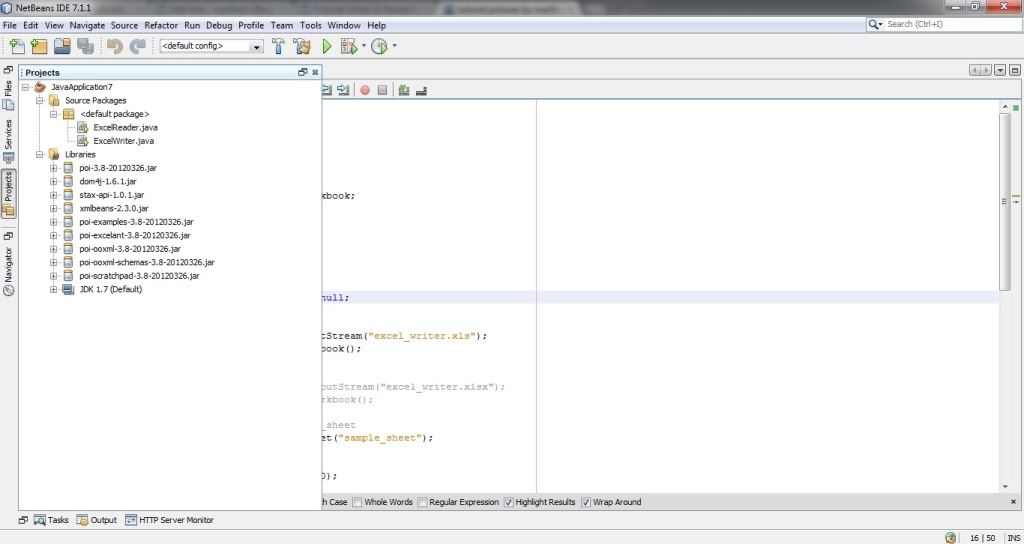Viewport: 1024px width, 544px height.
Task: Click the Save All toolbar icon
Action: [86, 46]
